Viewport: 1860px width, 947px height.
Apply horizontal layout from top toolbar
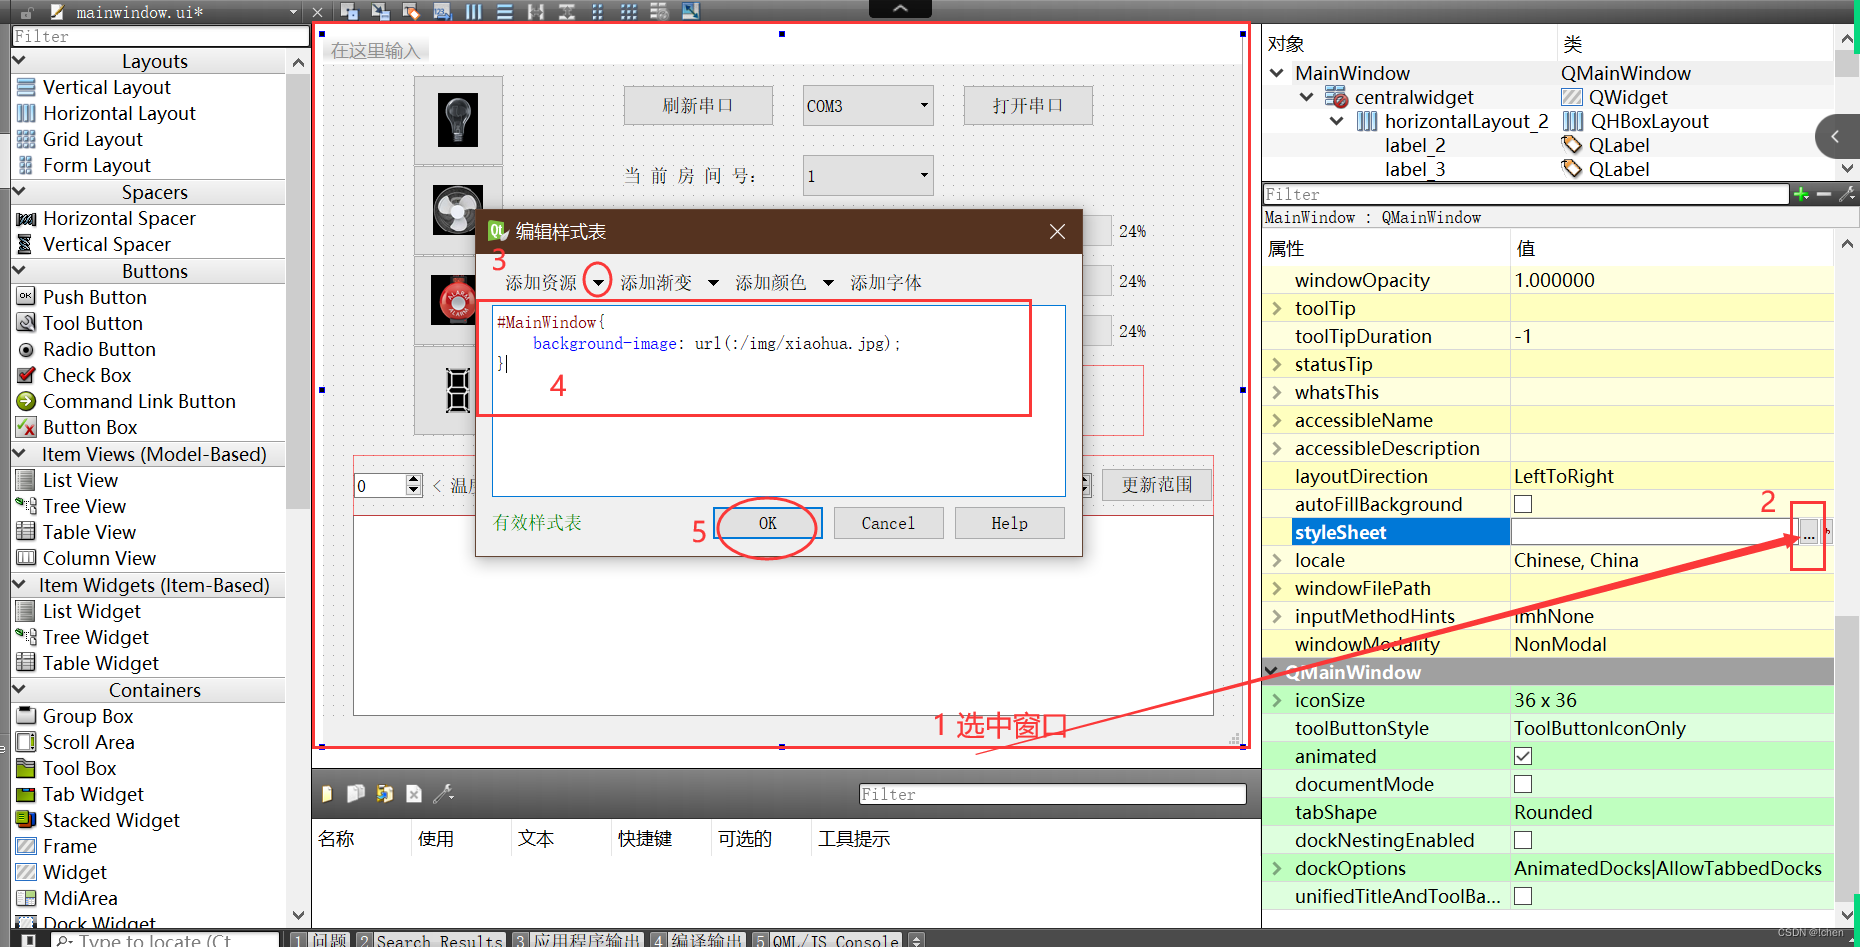coord(473,11)
